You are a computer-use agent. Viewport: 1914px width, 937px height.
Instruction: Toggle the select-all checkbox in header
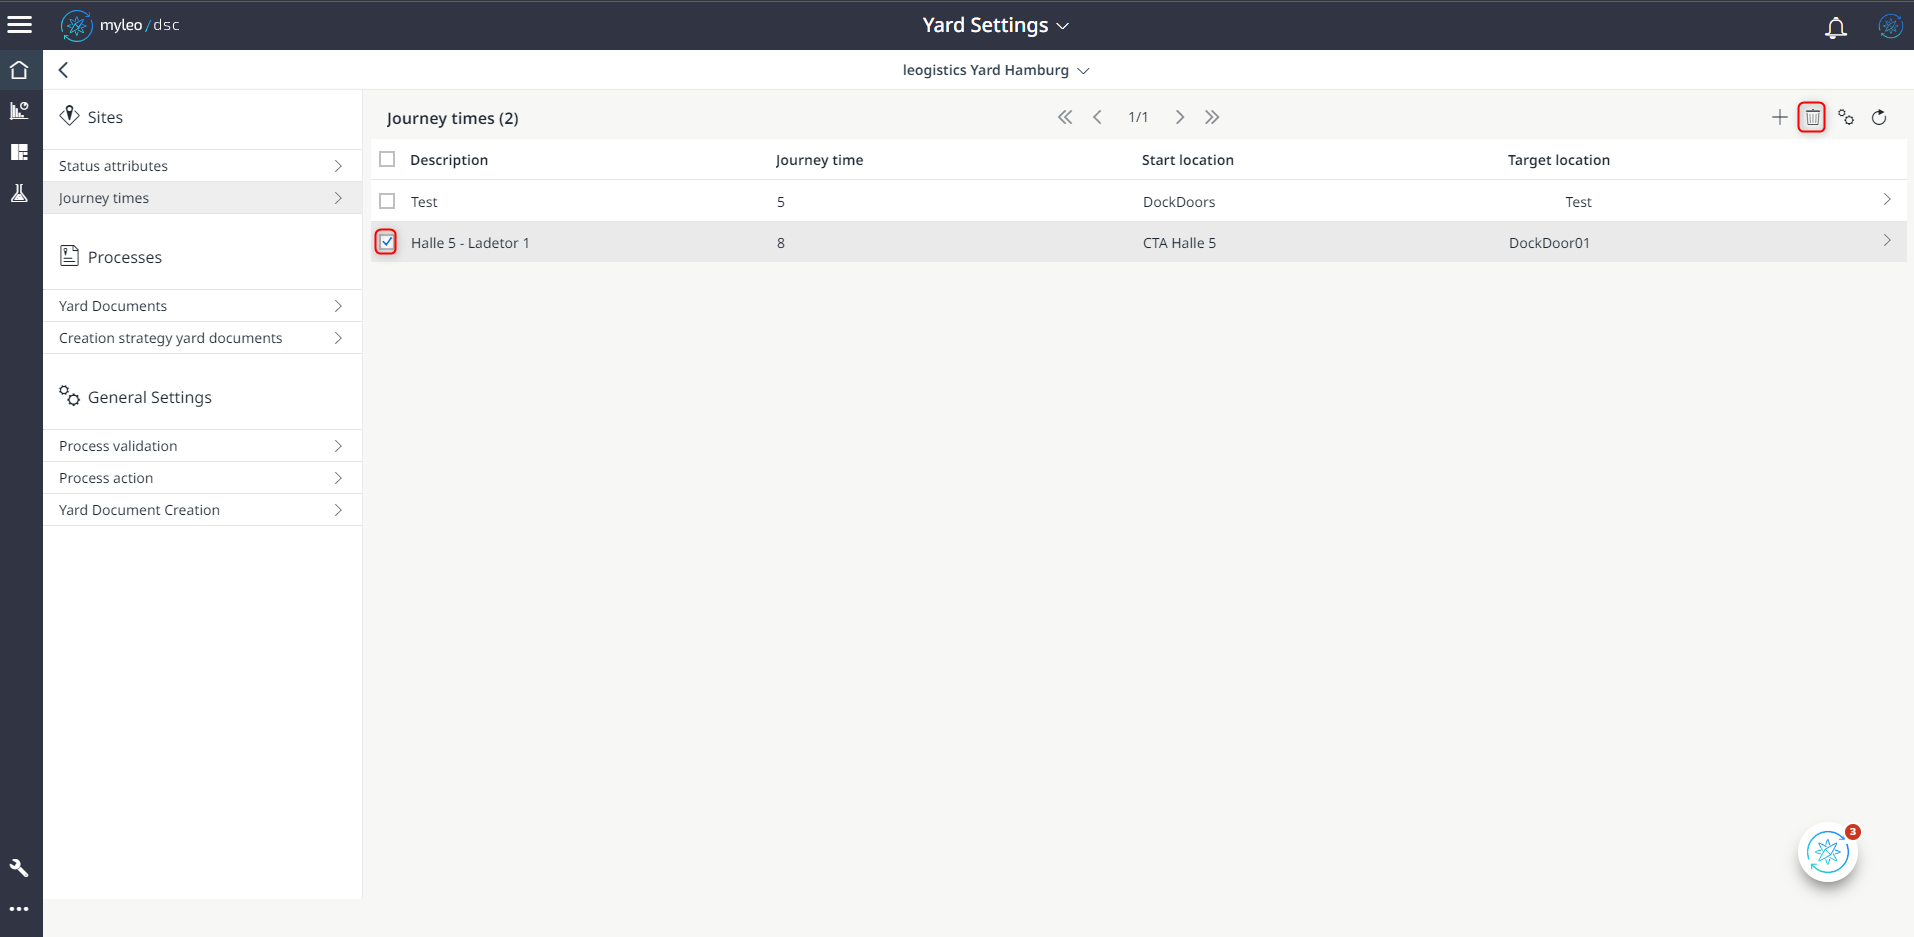coord(387,159)
